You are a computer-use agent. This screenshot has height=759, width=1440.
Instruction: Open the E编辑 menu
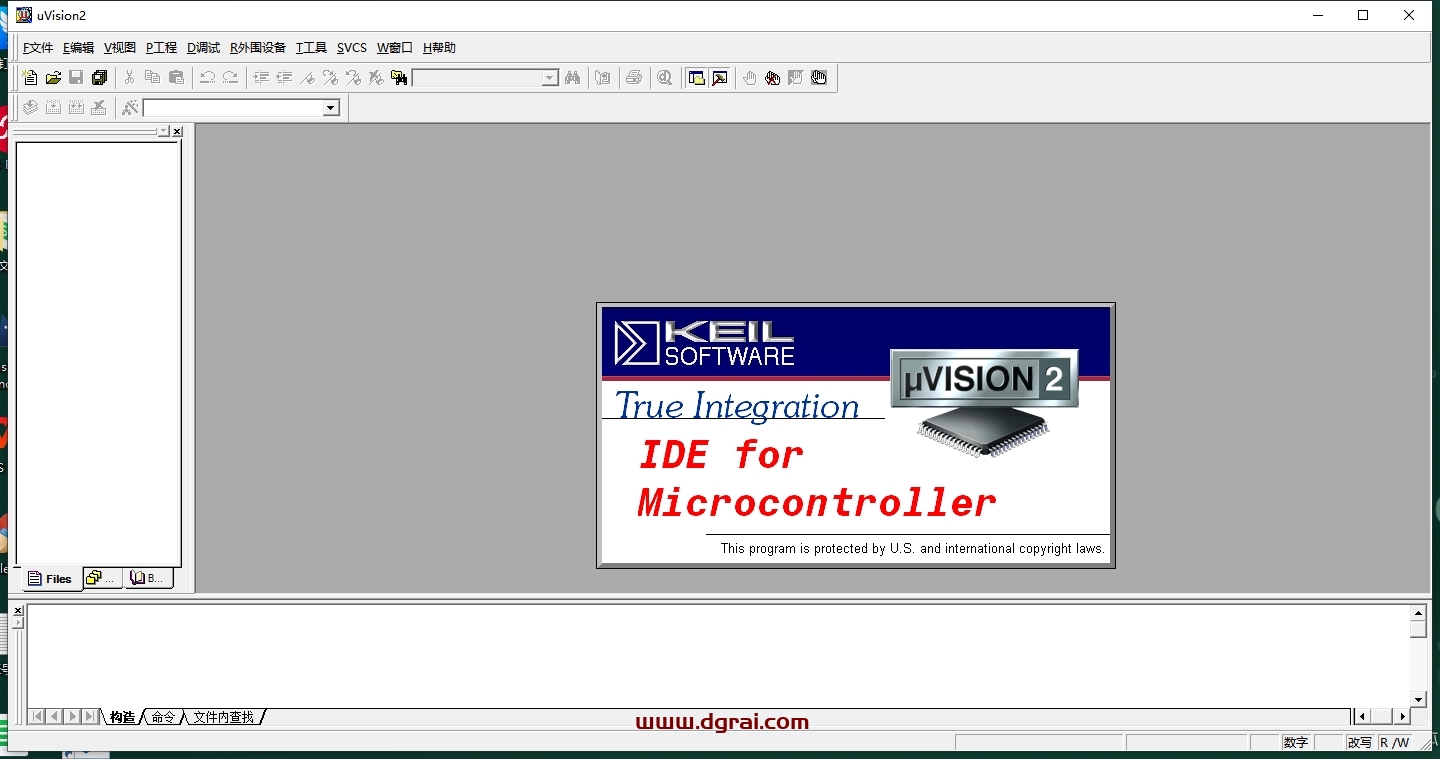[78, 48]
